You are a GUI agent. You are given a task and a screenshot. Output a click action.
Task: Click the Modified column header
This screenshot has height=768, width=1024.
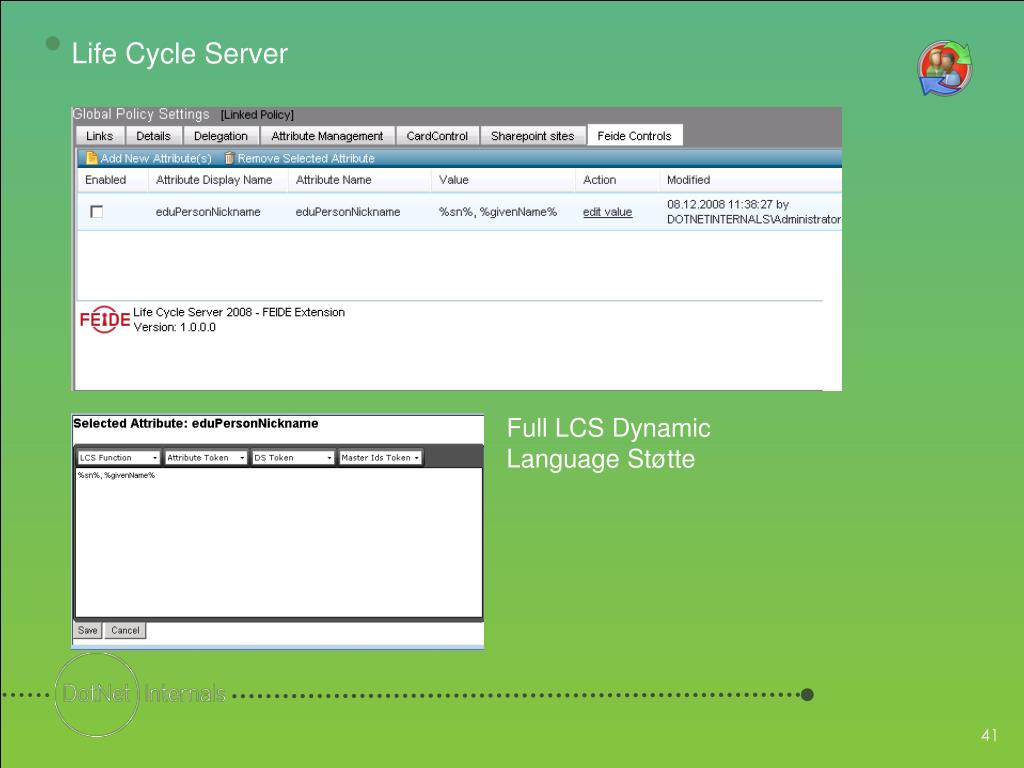[x=688, y=180]
